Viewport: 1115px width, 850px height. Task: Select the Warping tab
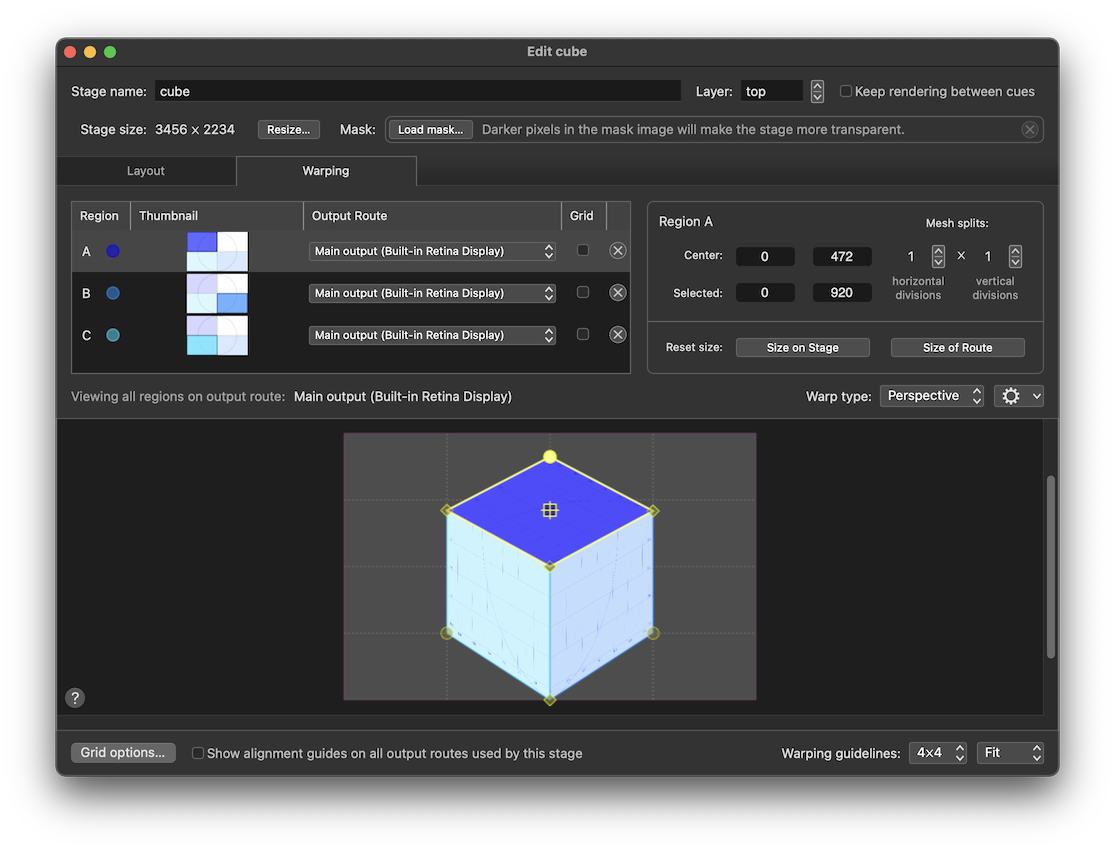click(325, 170)
